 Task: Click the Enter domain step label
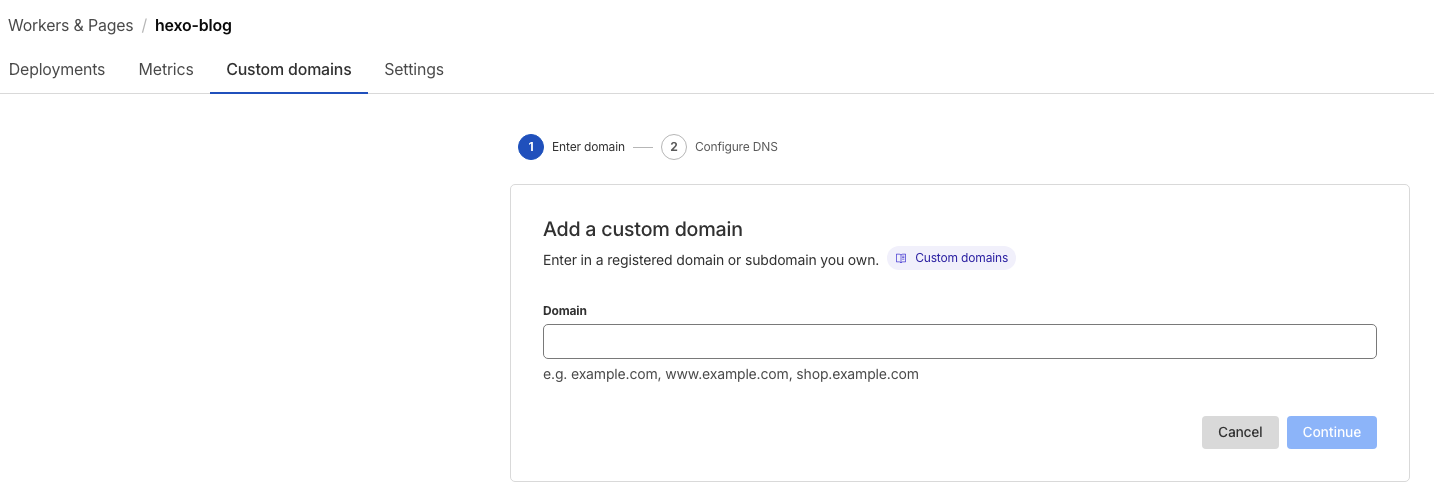tap(588, 147)
